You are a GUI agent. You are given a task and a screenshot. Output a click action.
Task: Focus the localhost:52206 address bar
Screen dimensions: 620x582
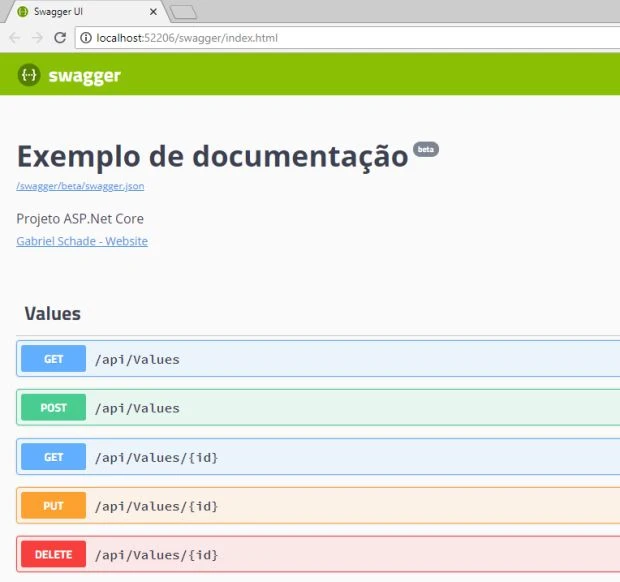[x=300, y=38]
